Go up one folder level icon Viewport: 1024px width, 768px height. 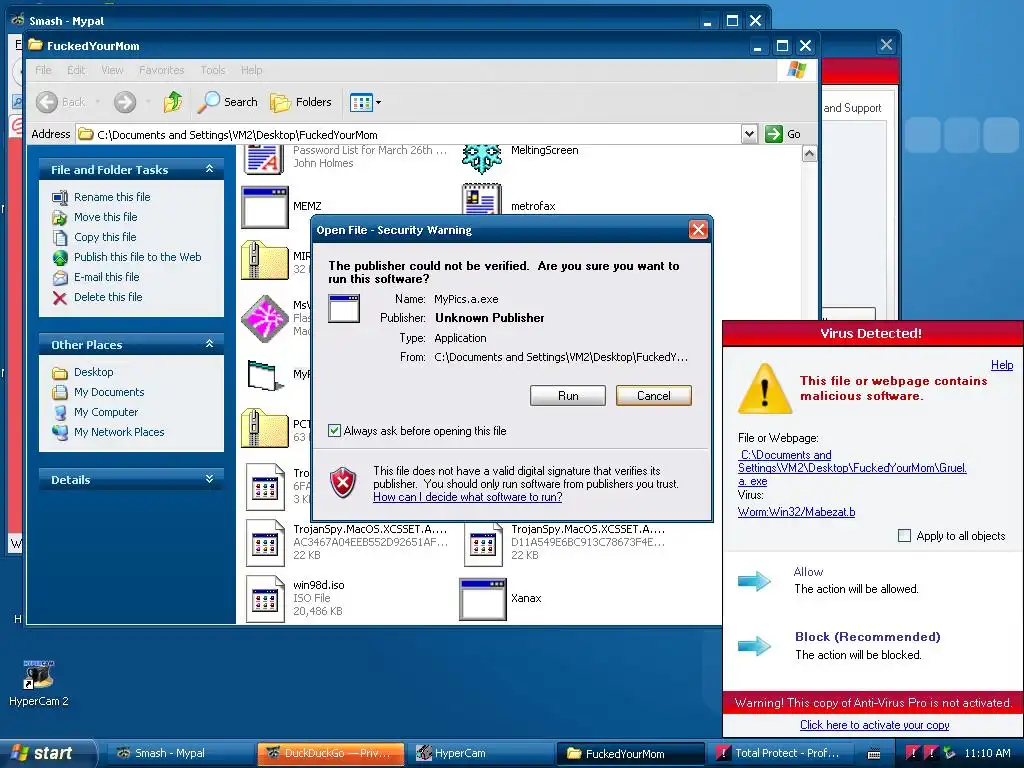(173, 102)
